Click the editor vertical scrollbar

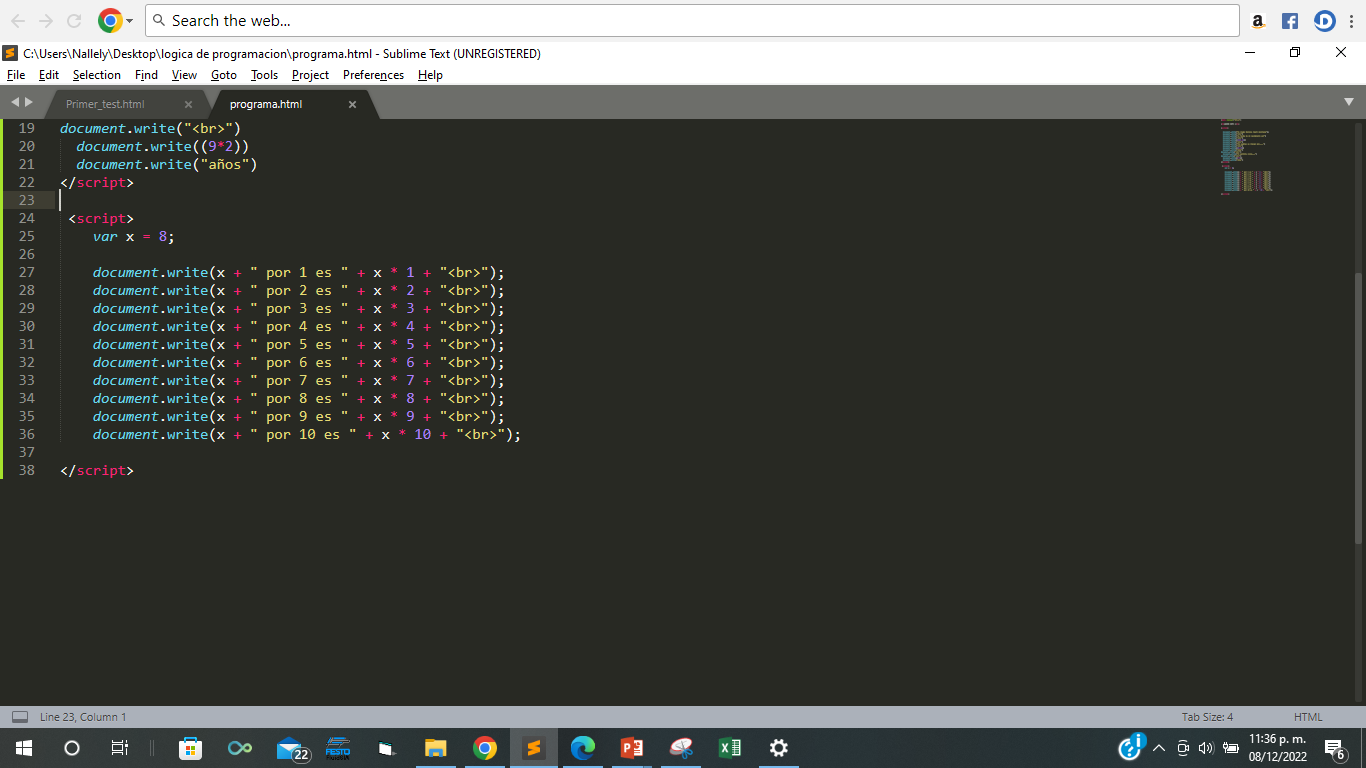(x=1358, y=408)
